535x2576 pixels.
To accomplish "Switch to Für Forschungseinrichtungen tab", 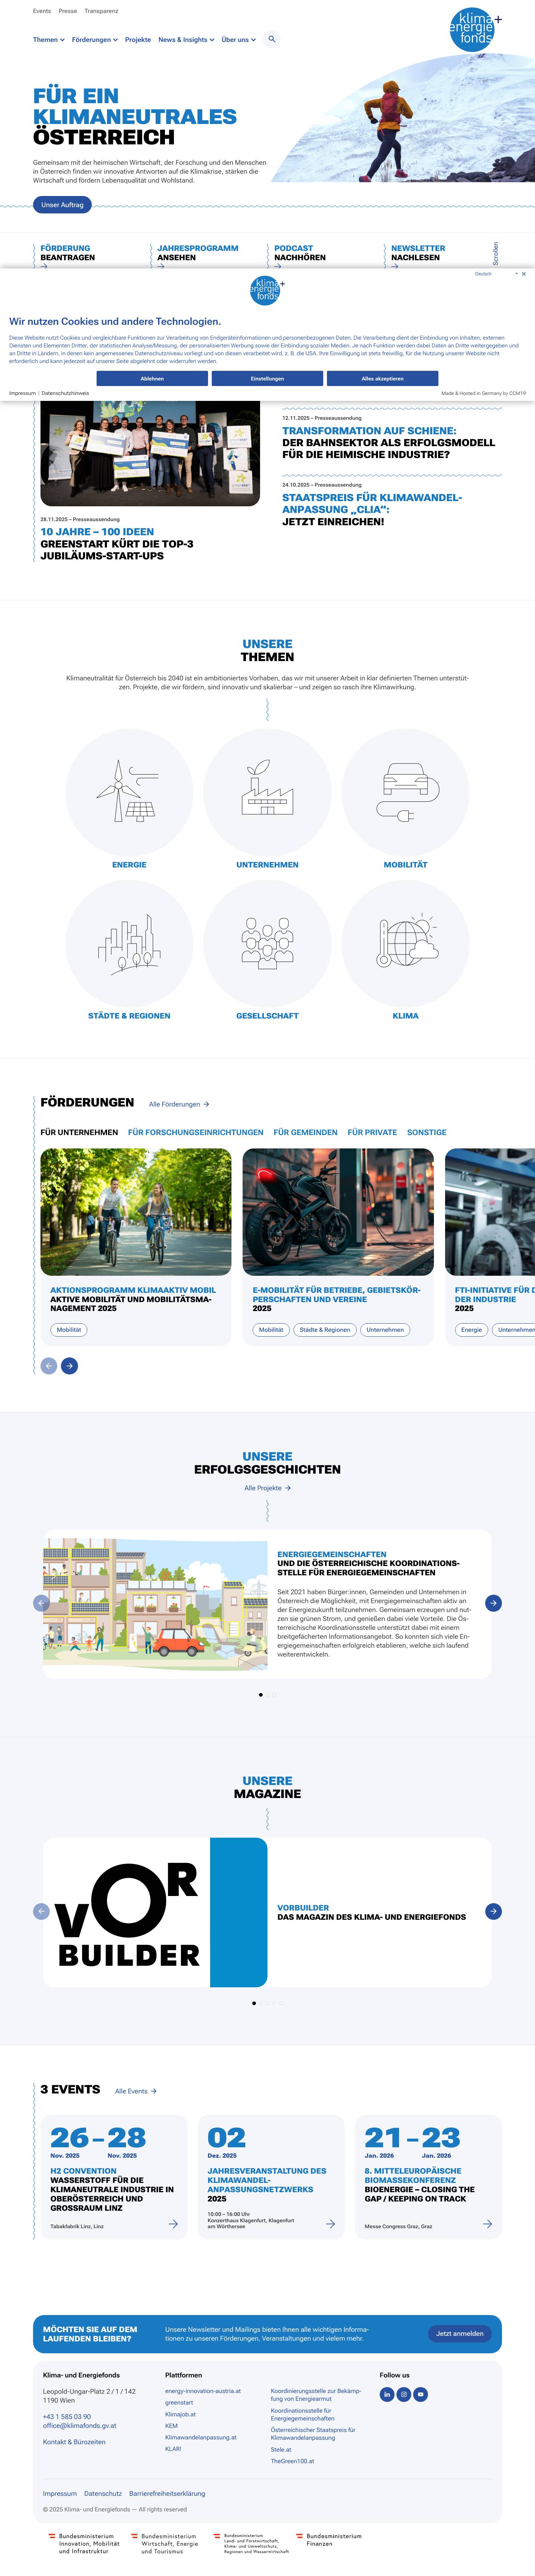I will [196, 1133].
